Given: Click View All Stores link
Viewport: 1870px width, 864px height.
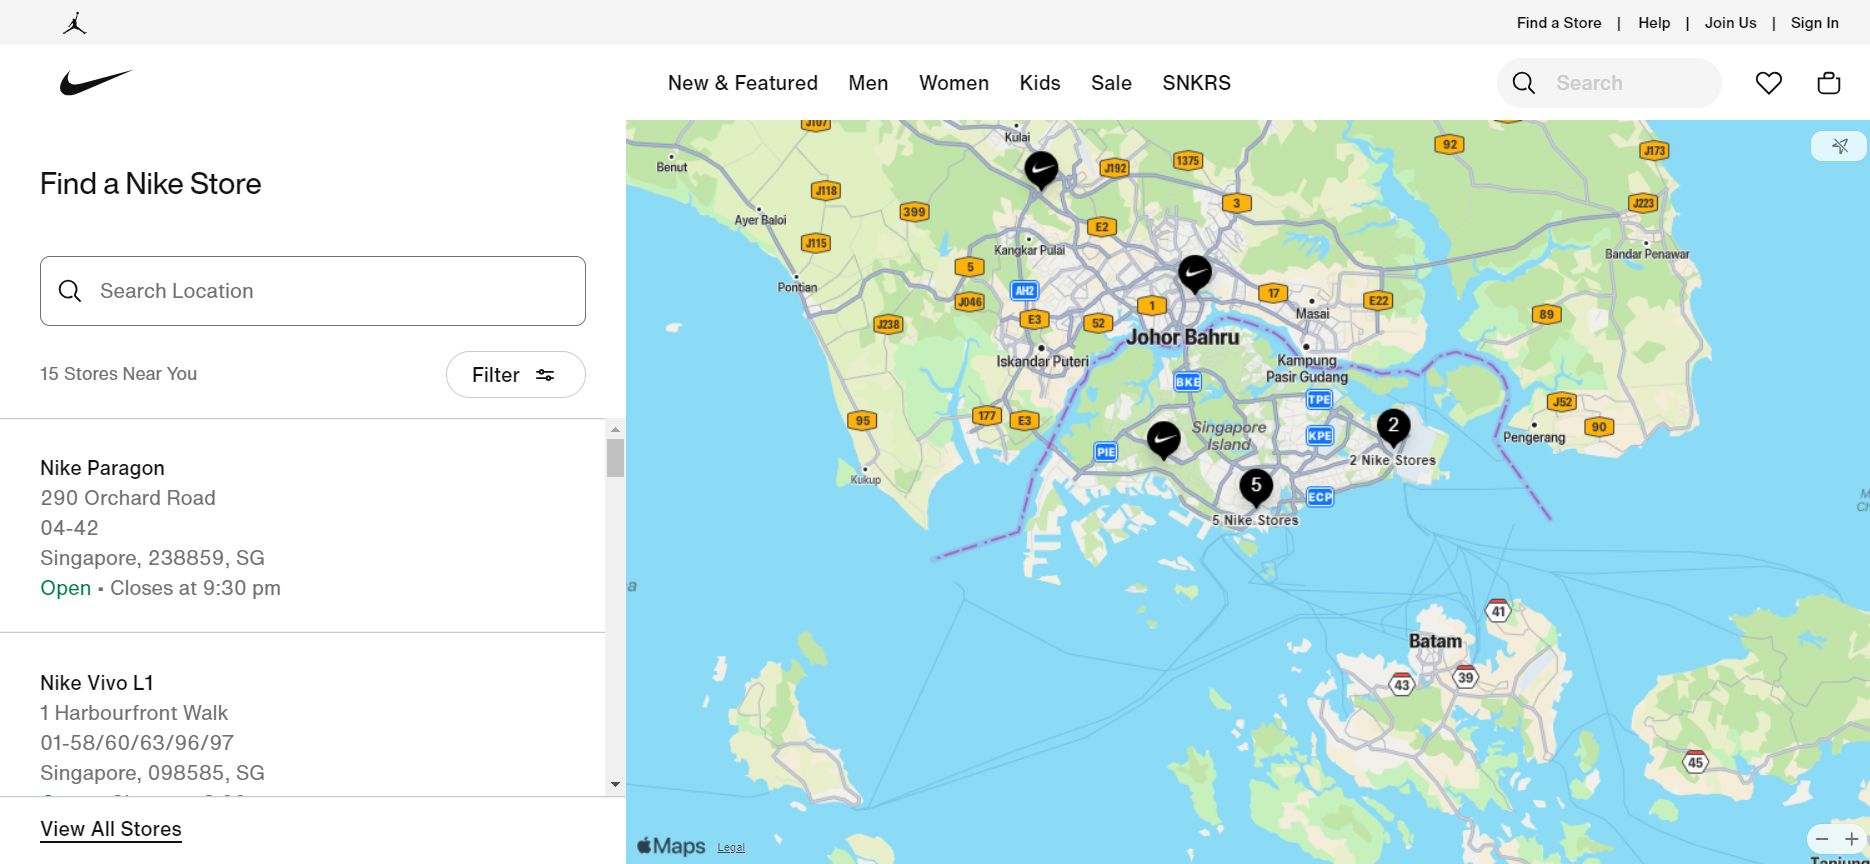Looking at the screenshot, I should coord(111,829).
